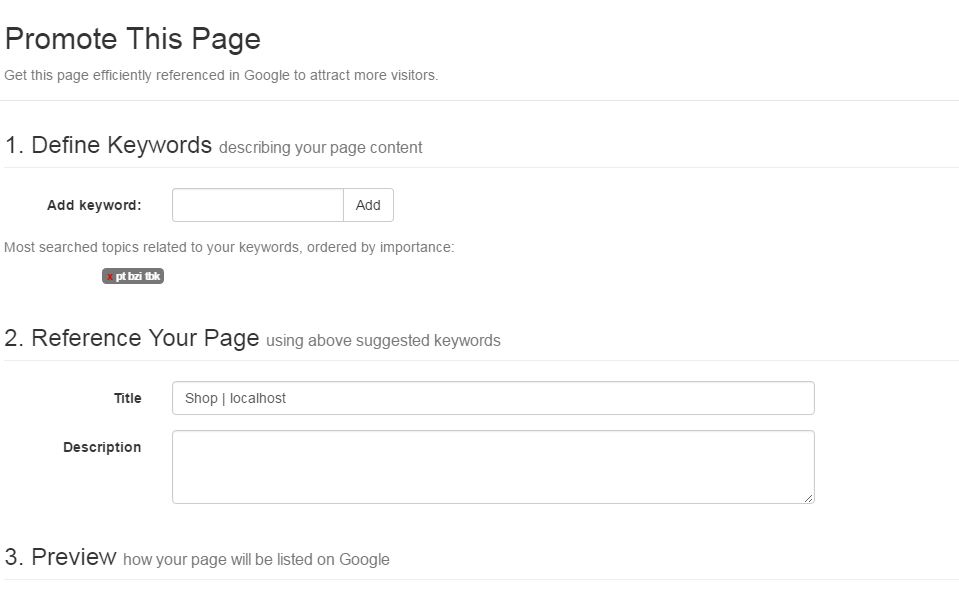Click into the Title field showing 'Shop | localhost'

(x=493, y=398)
